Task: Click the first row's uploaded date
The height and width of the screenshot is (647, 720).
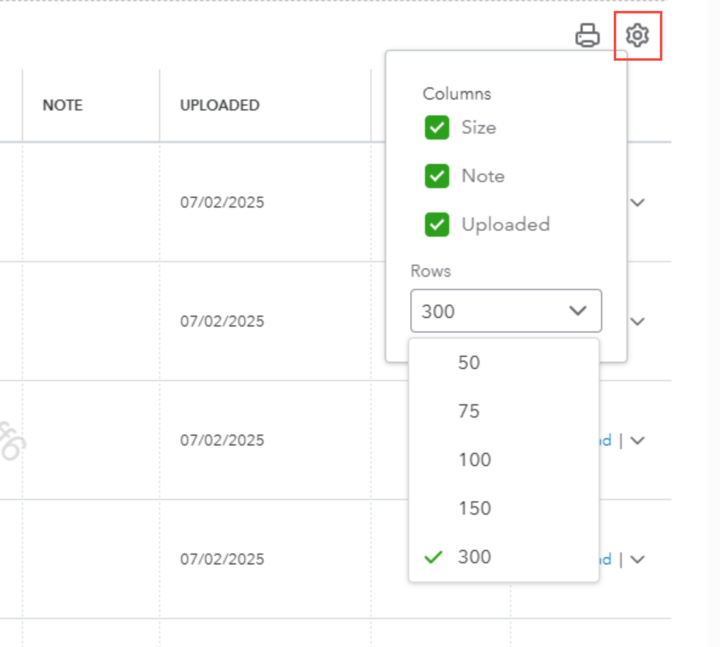Action: pos(222,202)
